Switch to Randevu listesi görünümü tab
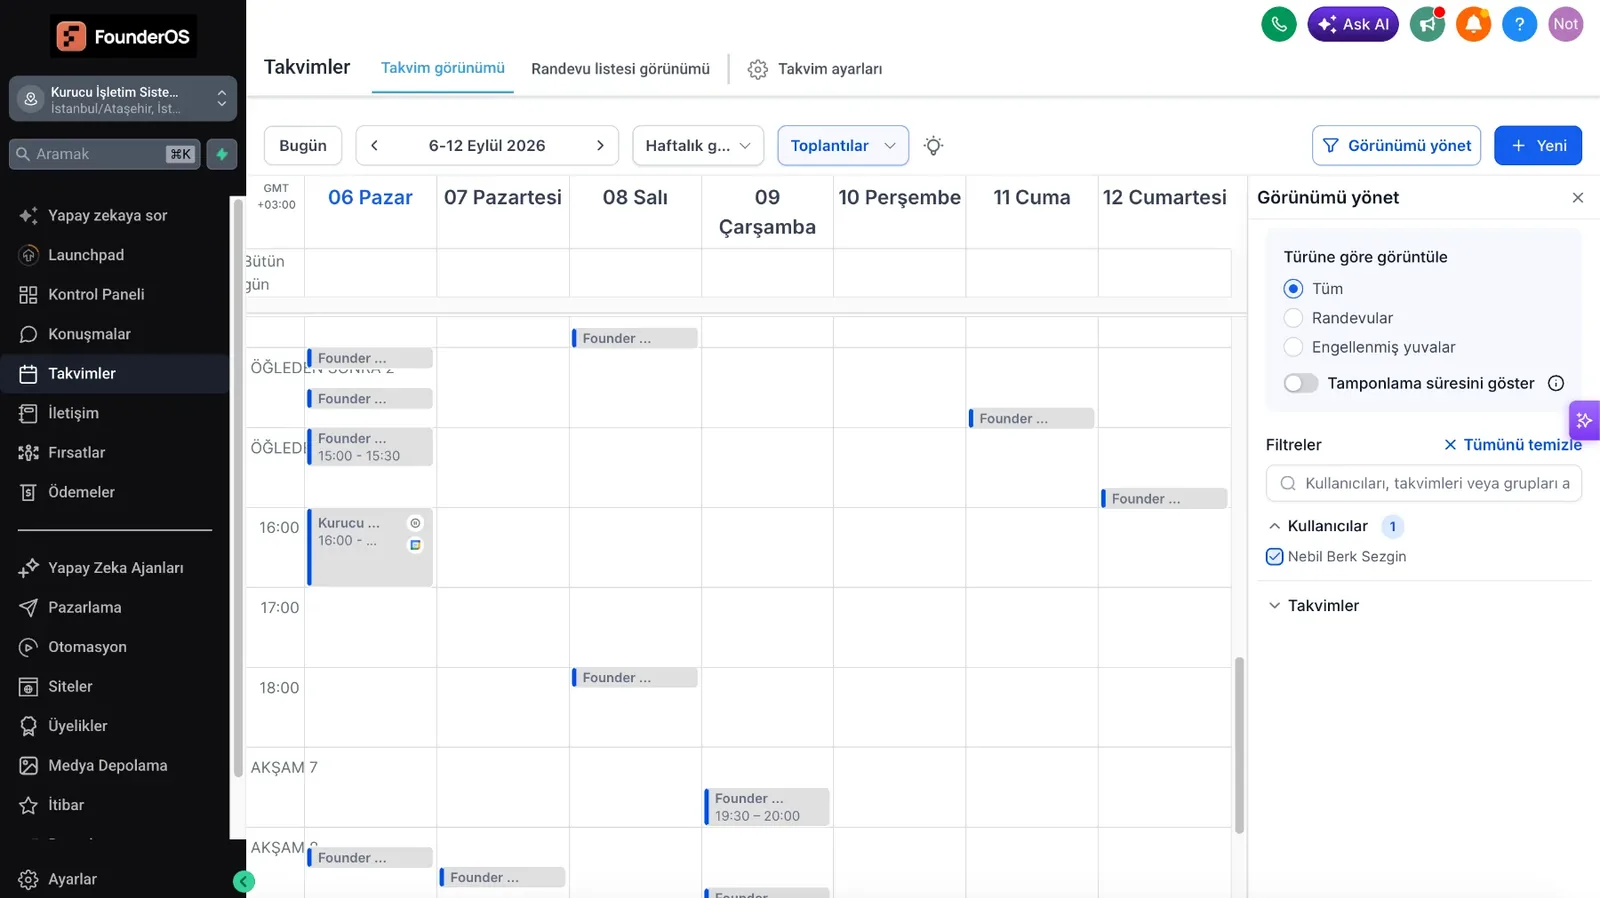This screenshot has height=898, width=1600. [620, 69]
